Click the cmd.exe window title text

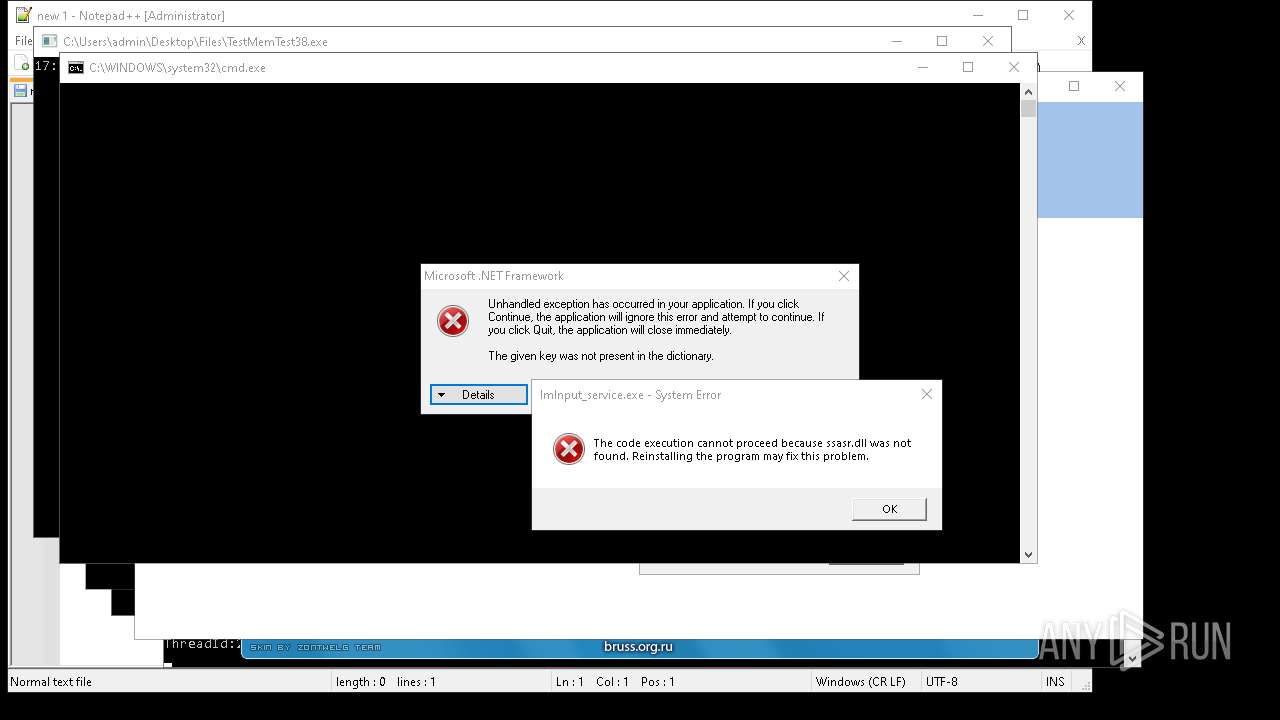point(177,68)
